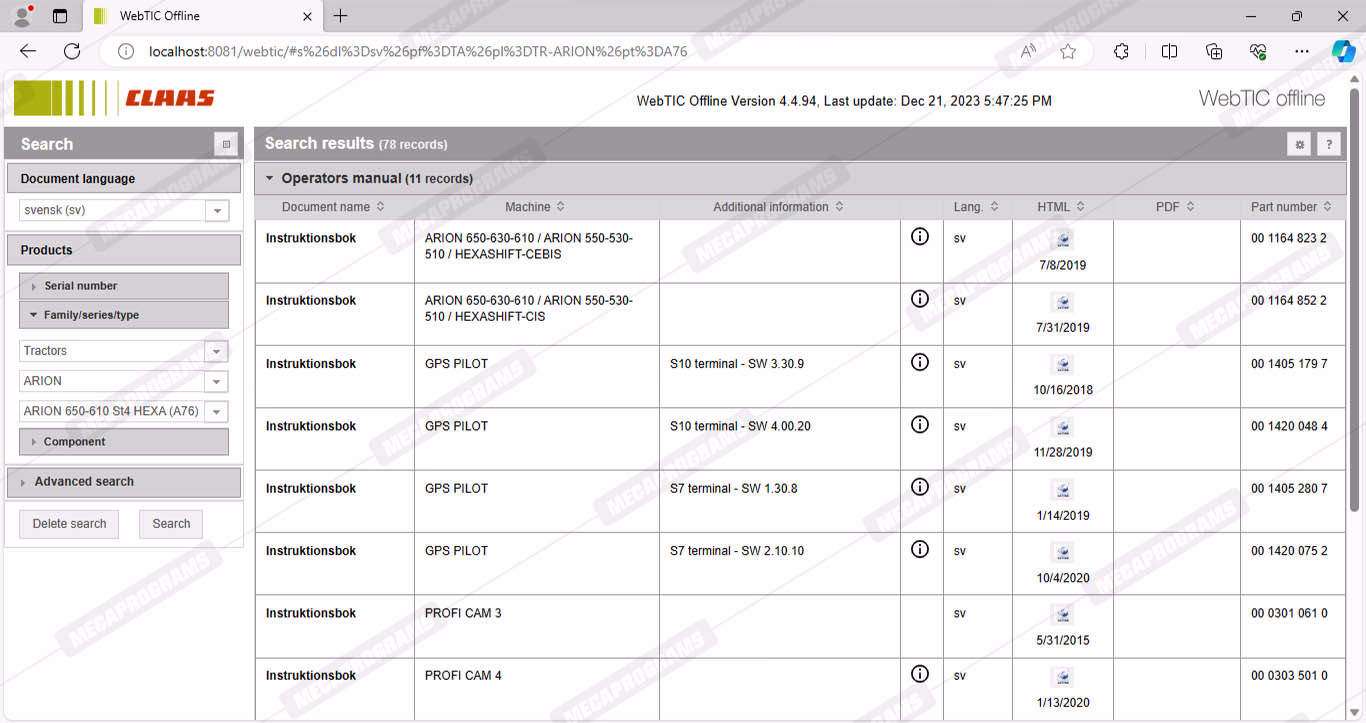This screenshot has width=1366, height=723.
Task: Open HTML manual for HEXASHIFT-CEBIS
Action: 1062,240
